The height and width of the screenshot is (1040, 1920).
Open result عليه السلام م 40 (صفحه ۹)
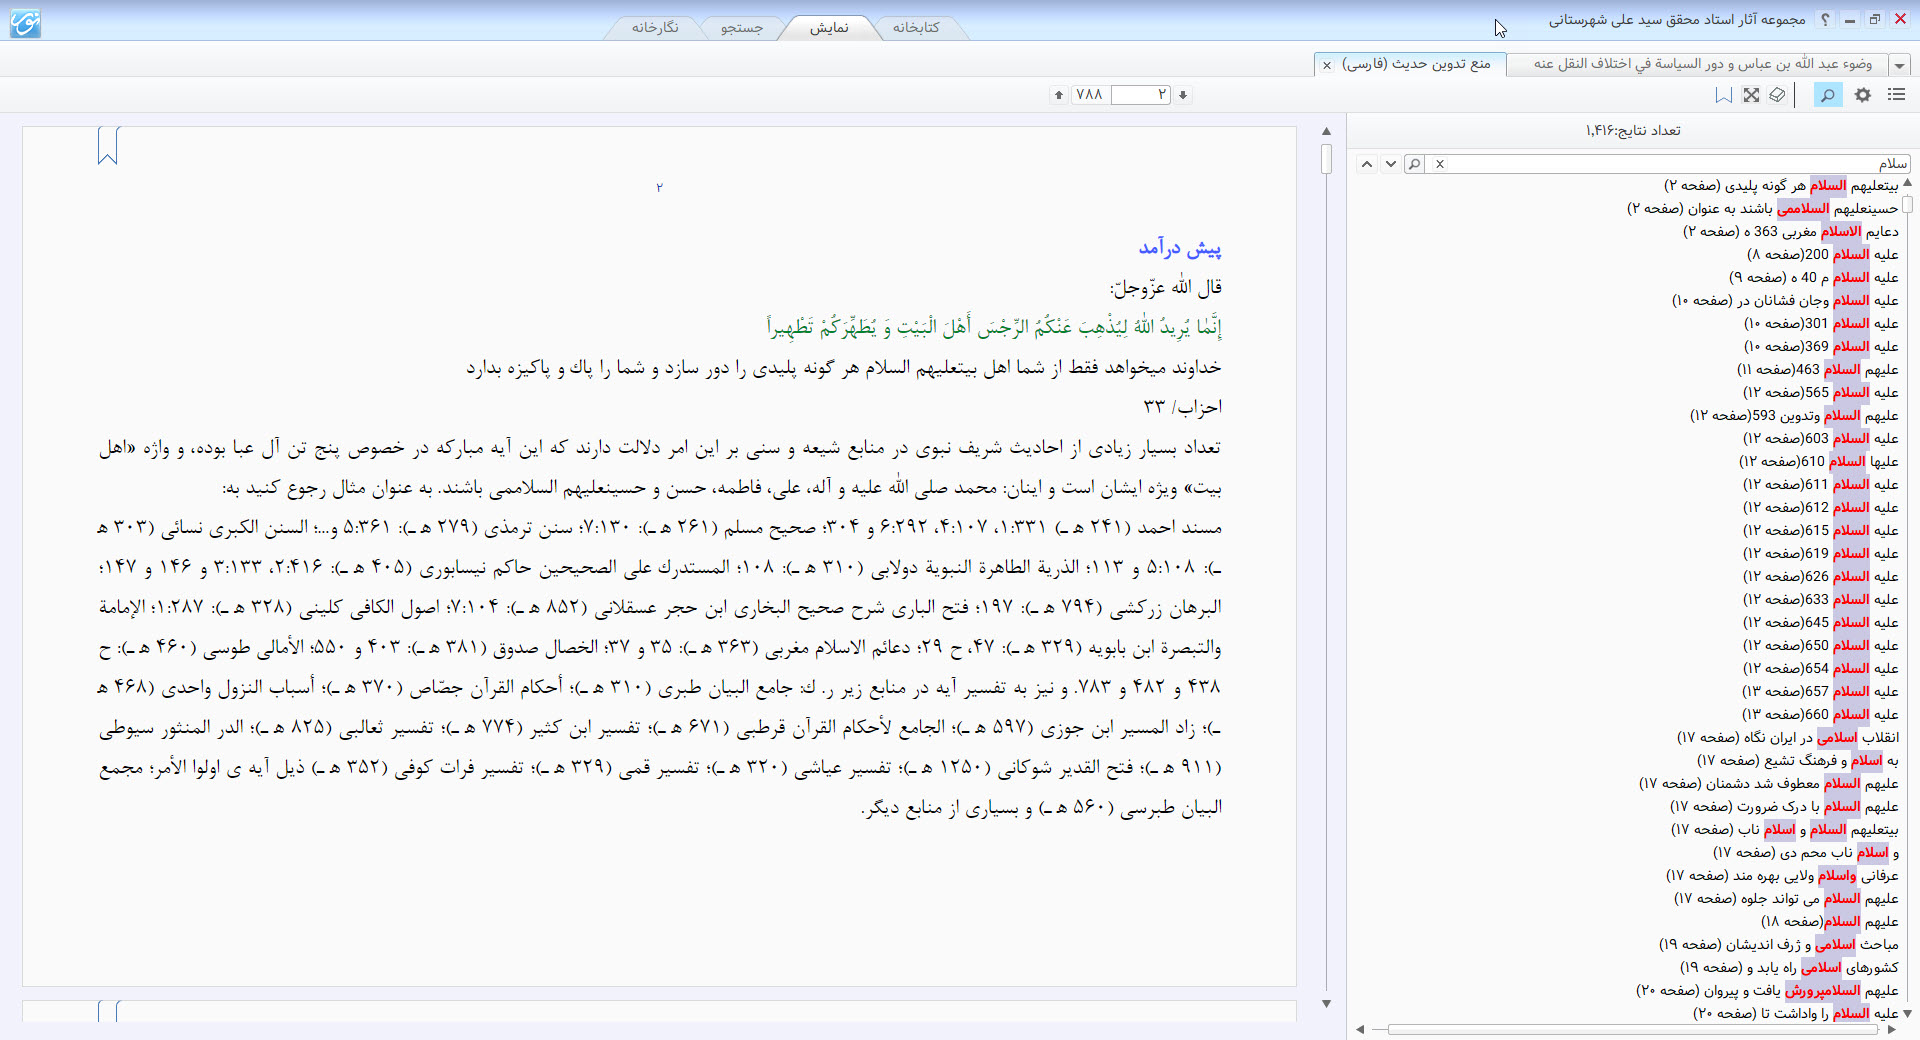pyautogui.click(x=1813, y=278)
